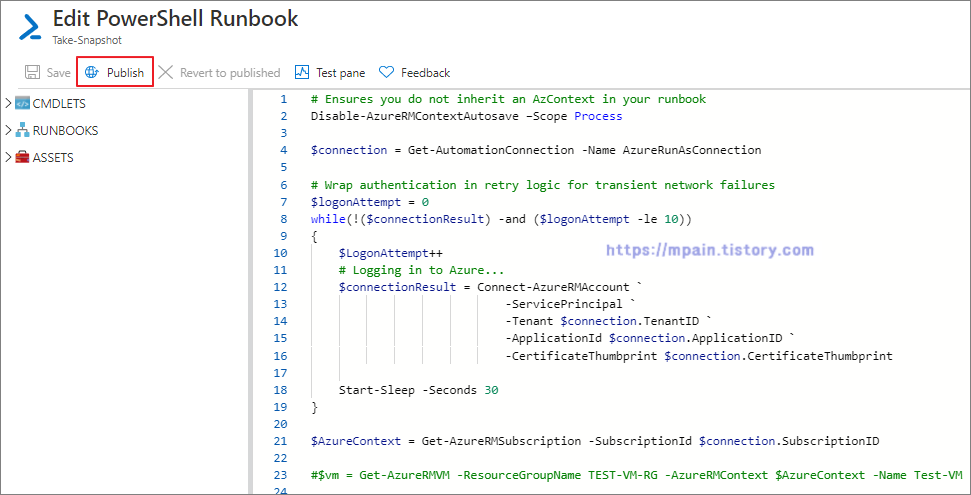Click the '# Logging in to Azure...' comment
The image size is (971, 495).
pos(421,271)
